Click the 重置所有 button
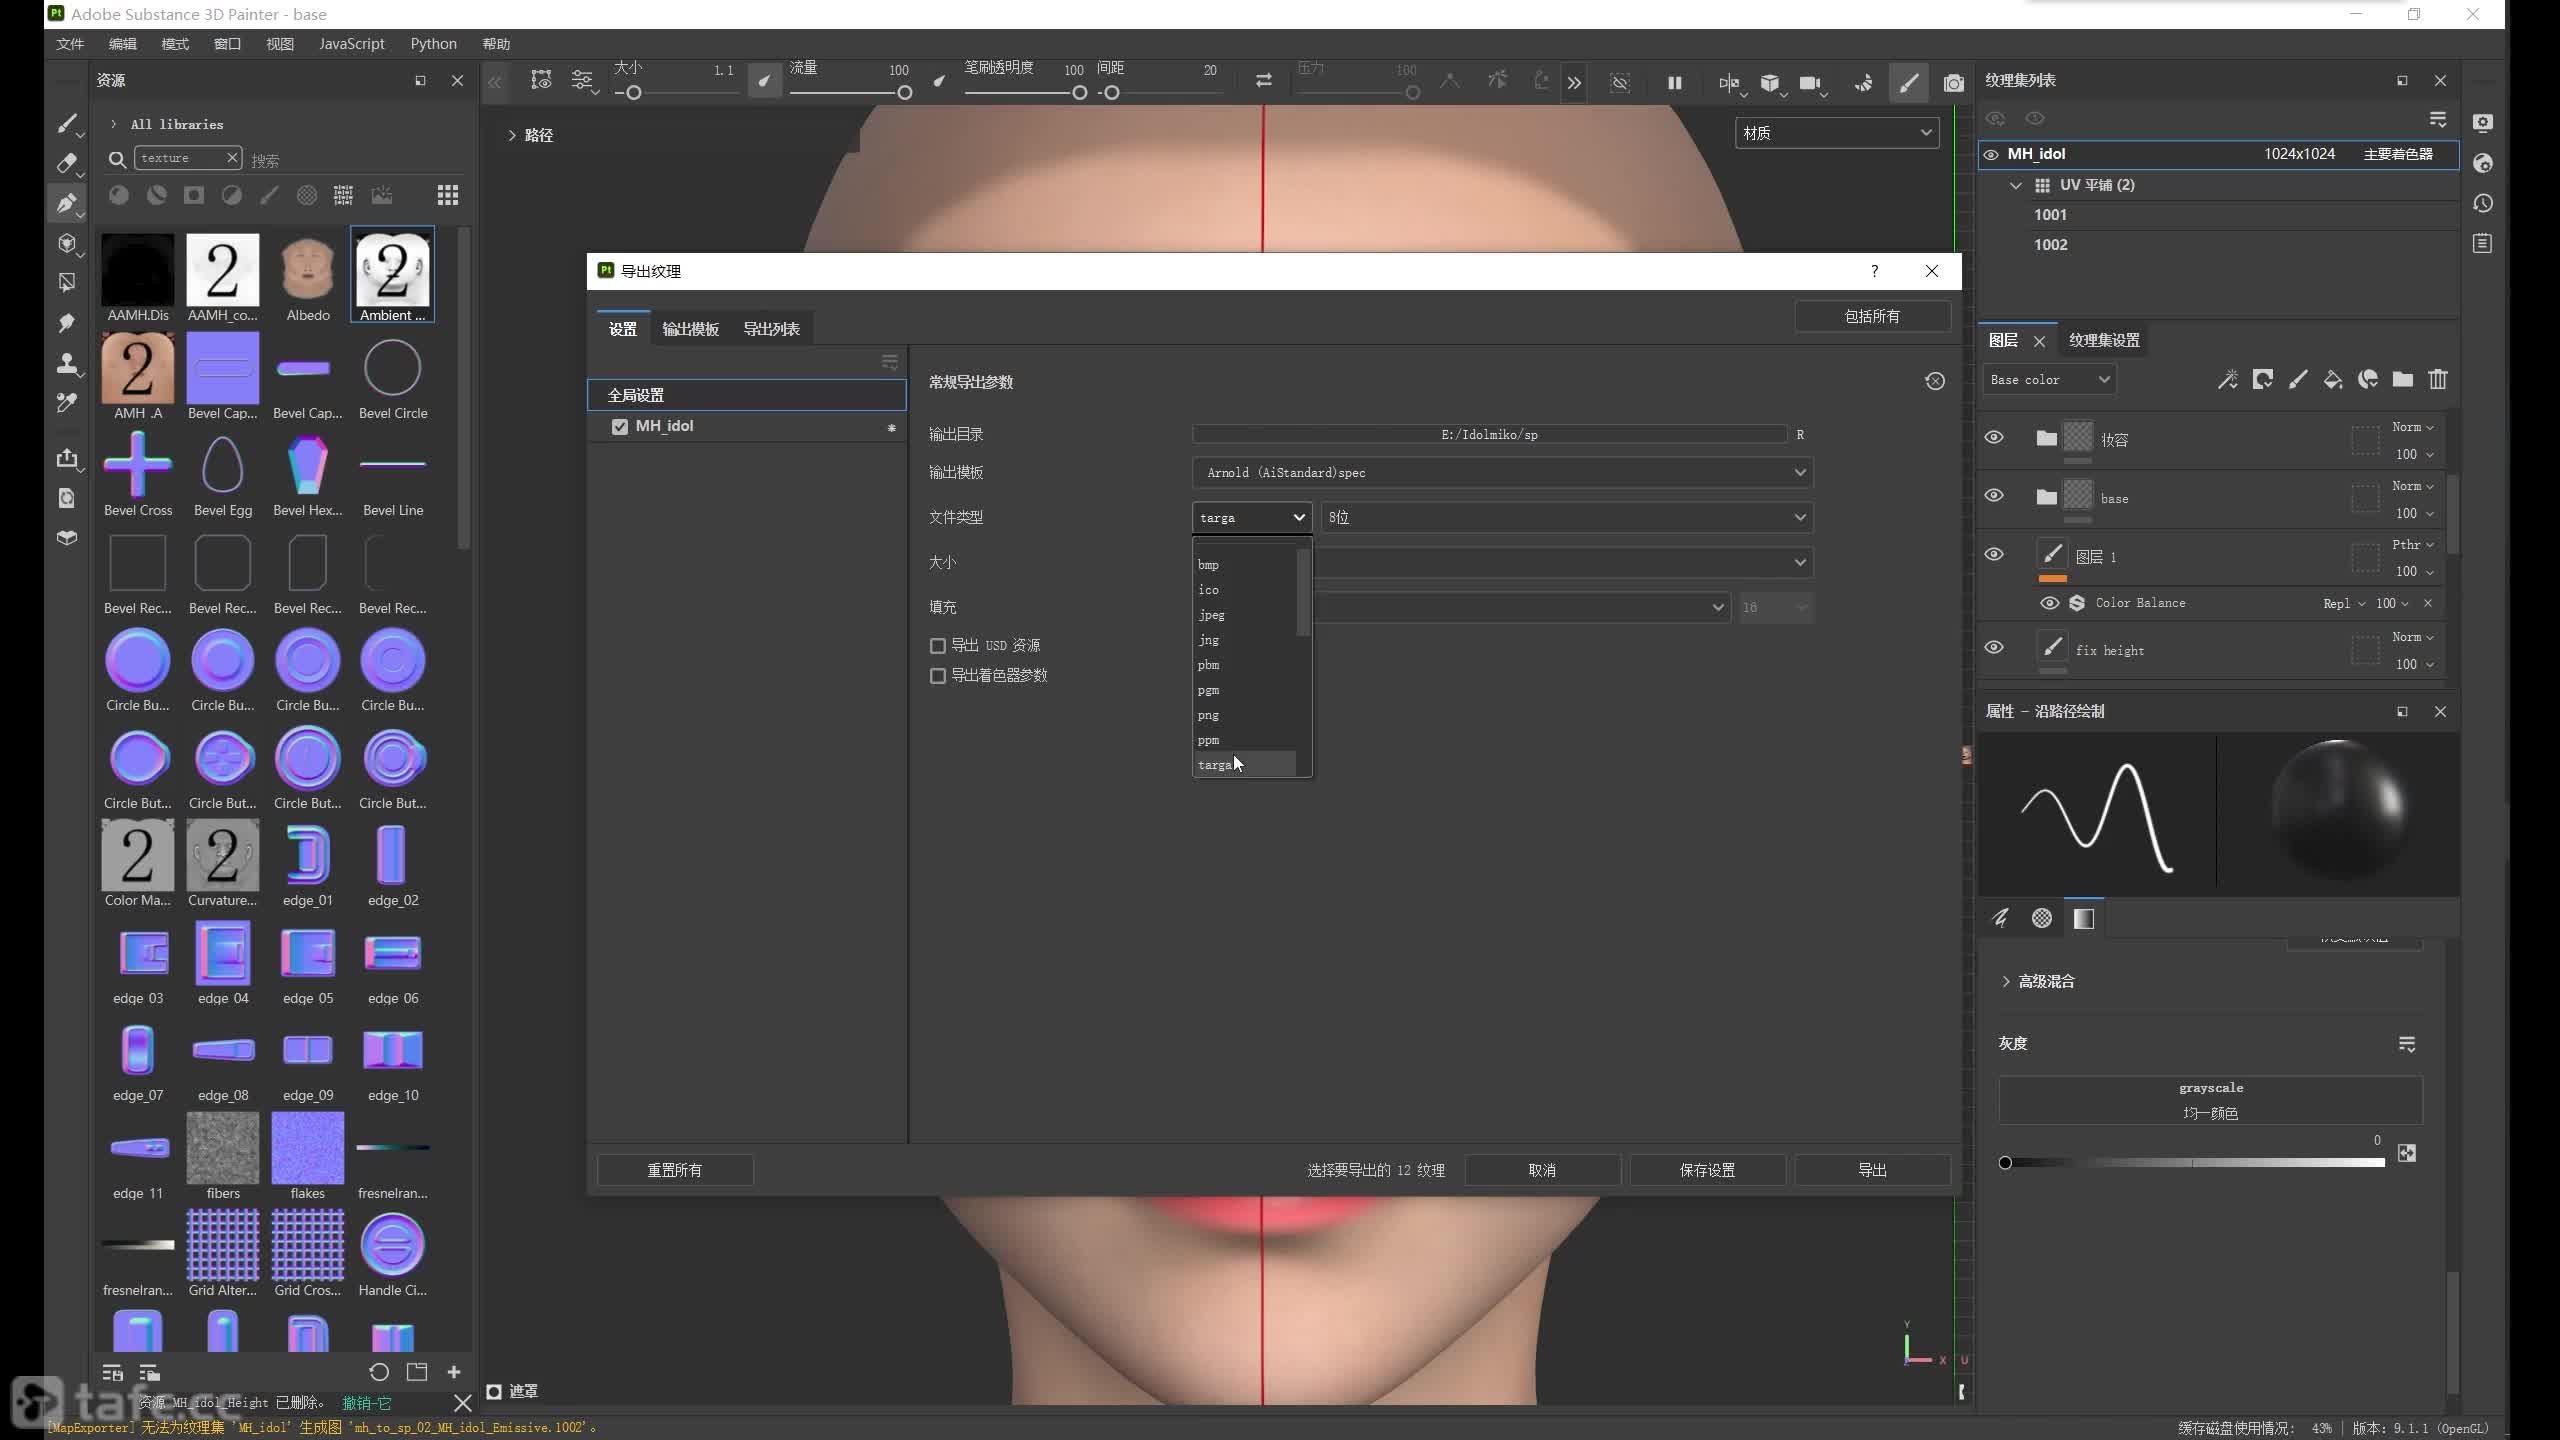Viewport: 2560px width, 1440px height. pyautogui.click(x=675, y=1170)
